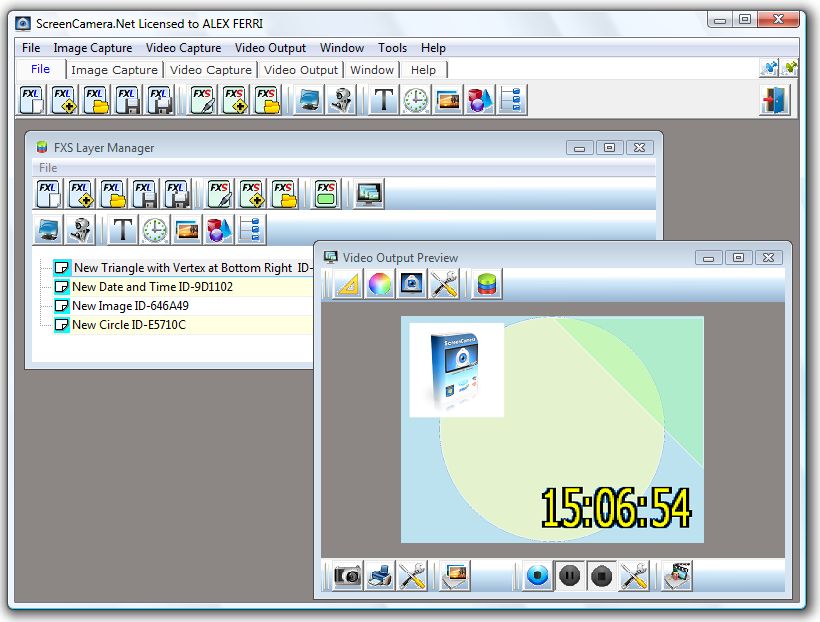Open the Video Capture menu in menu bar

tap(183, 48)
